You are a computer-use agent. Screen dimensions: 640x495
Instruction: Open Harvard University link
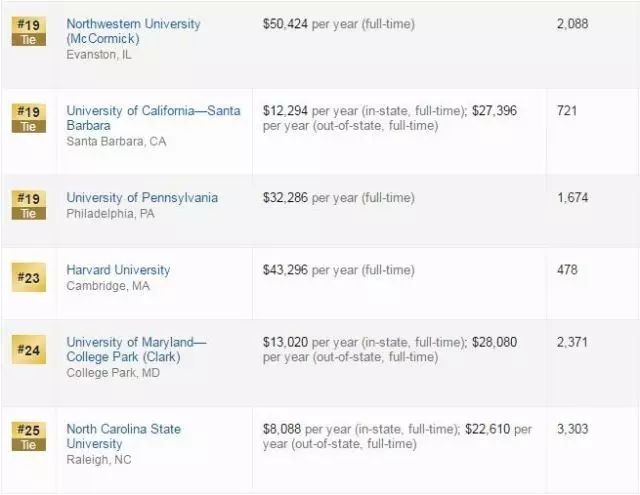[118, 270]
